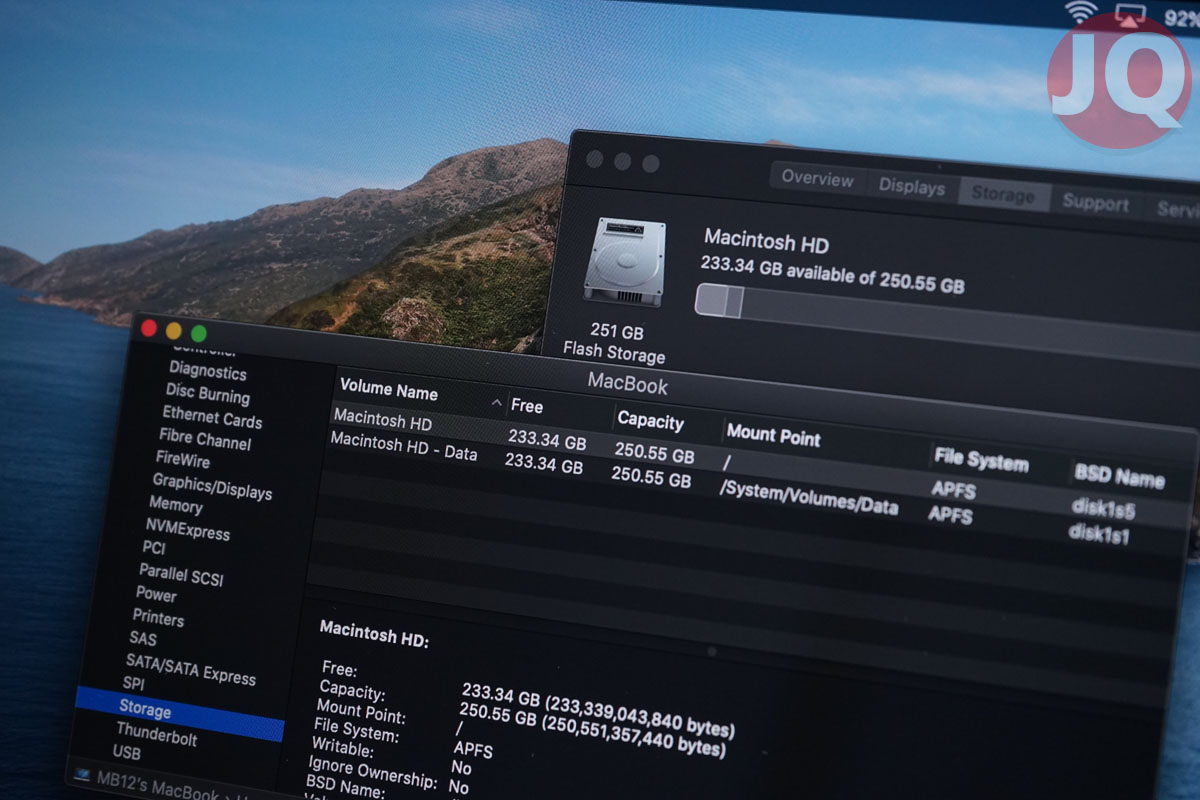Select SPI in the sidebar
This screenshot has width=1200, height=800.
(133, 683)
